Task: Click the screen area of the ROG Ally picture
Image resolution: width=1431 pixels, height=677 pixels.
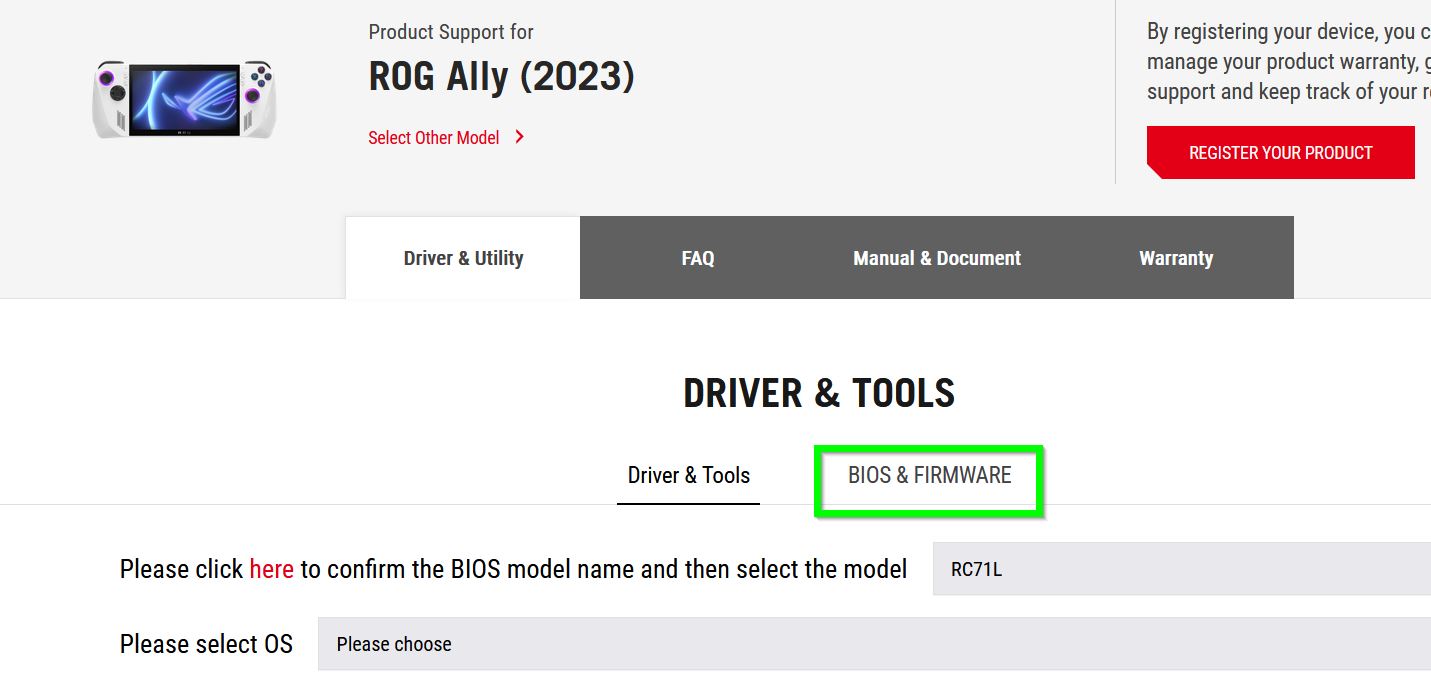Action: 184,98
